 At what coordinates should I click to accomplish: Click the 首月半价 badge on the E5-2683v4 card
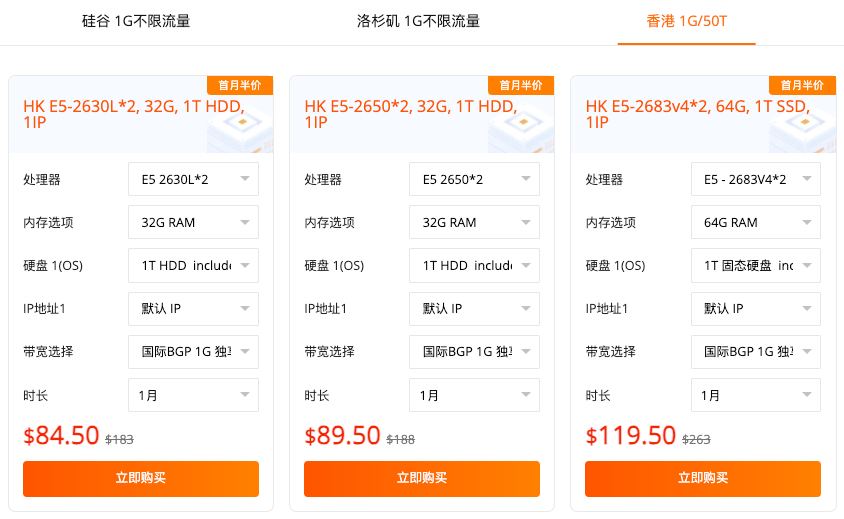pyautogui.click(x=802, y=85)
